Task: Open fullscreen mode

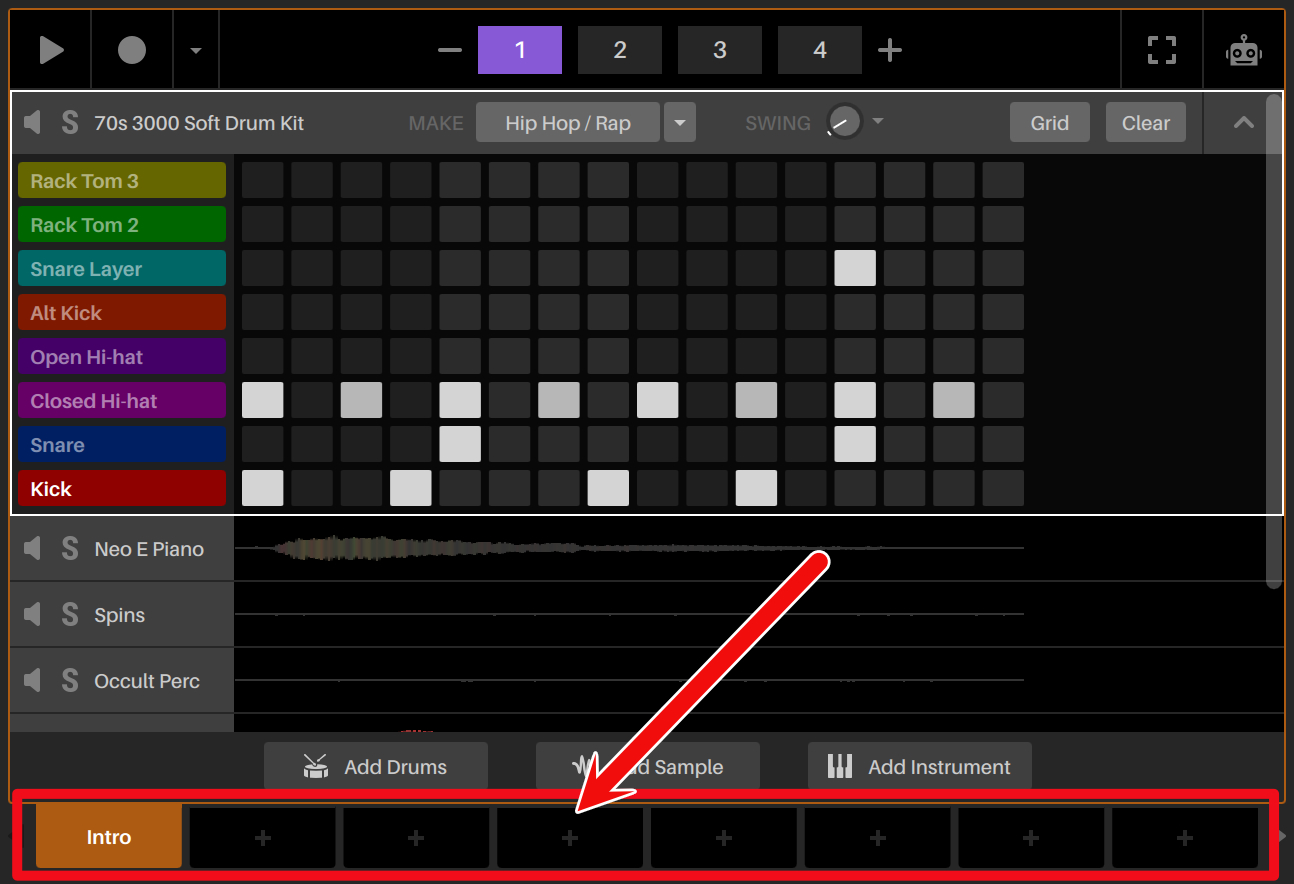Action: pos(1161,49)
